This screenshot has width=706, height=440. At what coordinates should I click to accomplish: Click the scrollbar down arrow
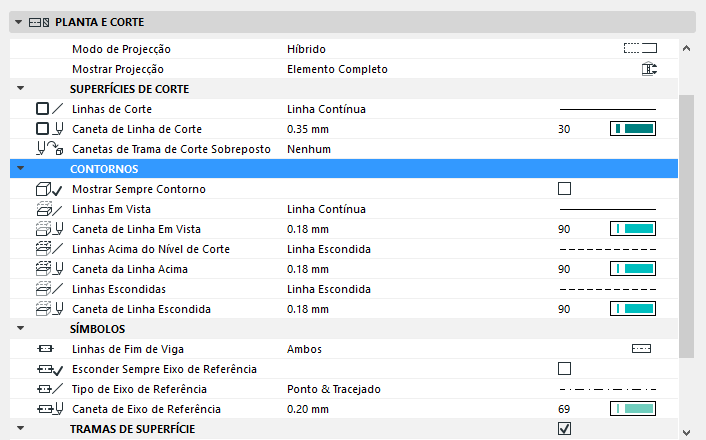(685, 431)
